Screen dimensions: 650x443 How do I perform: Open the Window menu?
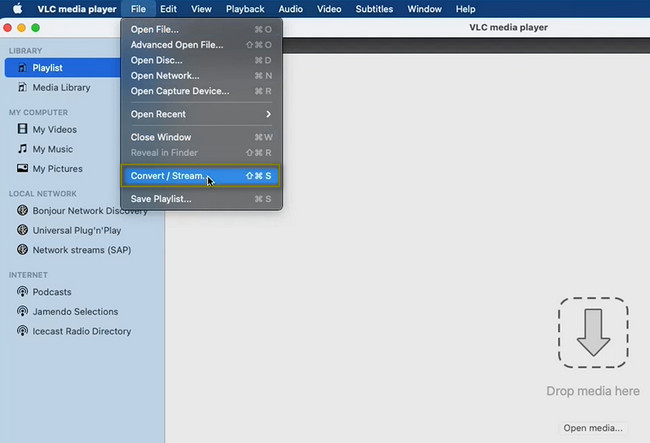[x=424, y=9]
